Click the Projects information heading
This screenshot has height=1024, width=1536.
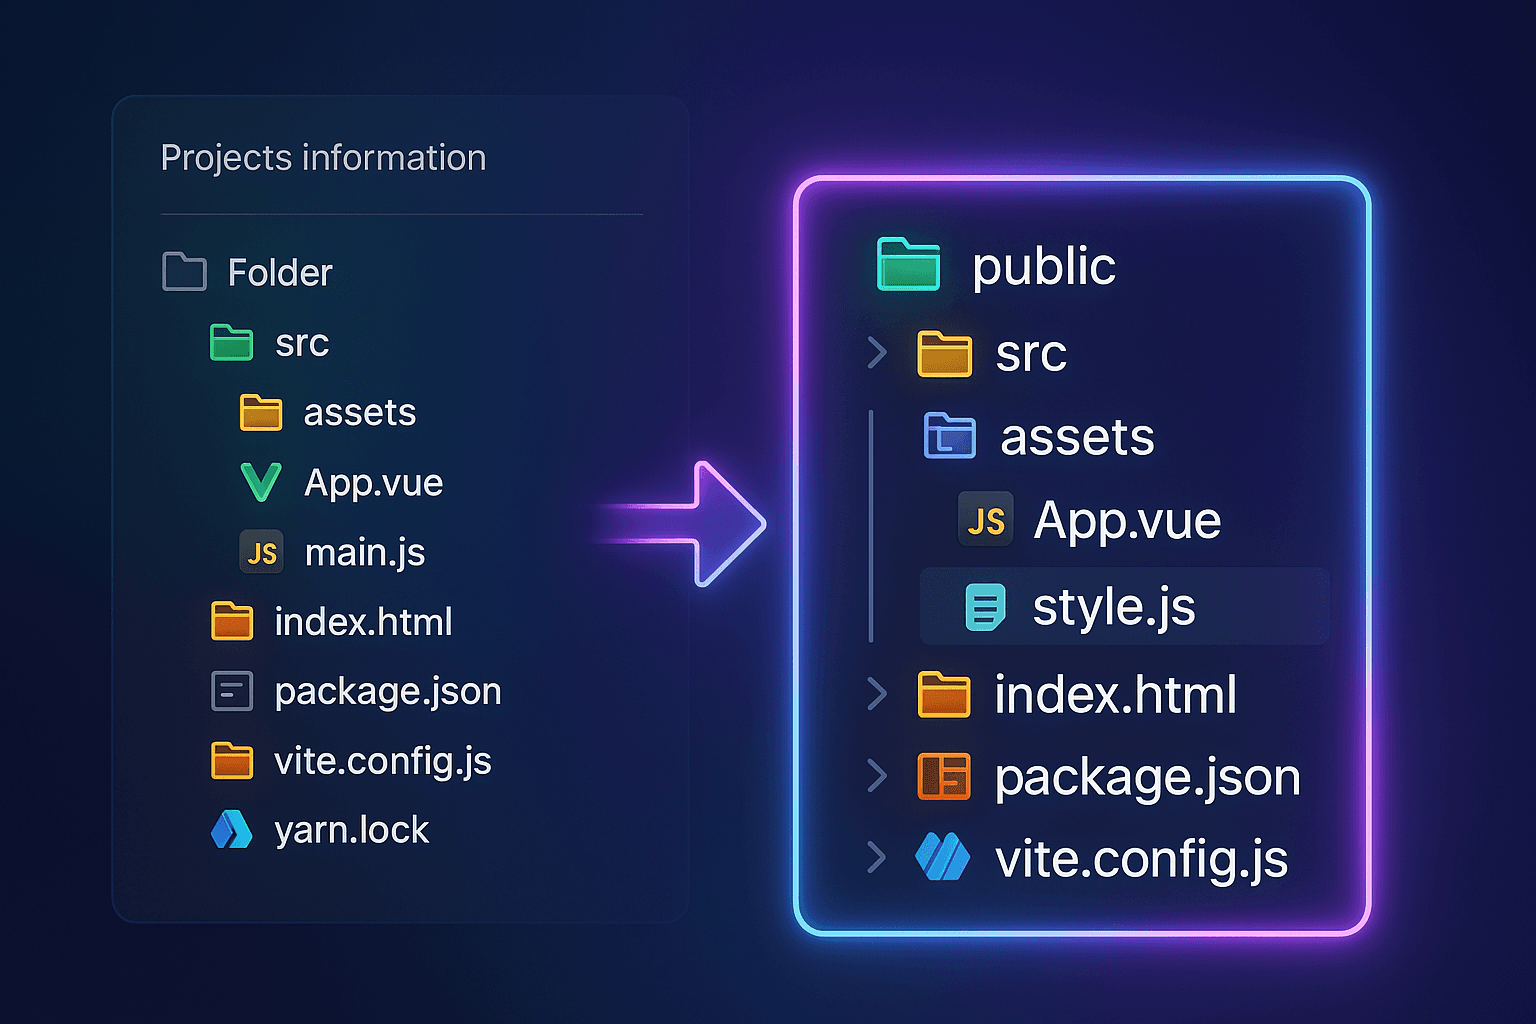(323, 158)
